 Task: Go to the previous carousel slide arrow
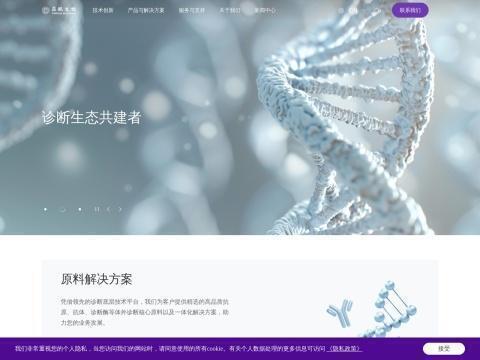(109, 209)
